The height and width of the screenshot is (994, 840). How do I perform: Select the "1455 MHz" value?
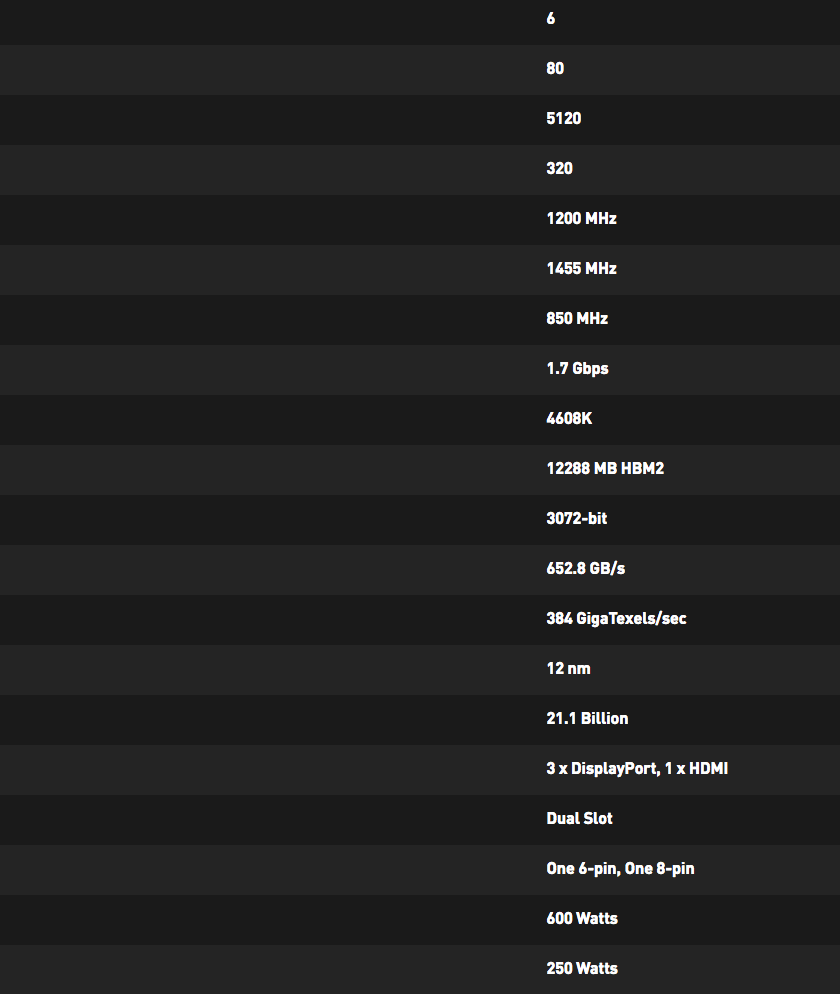[581, 269]
